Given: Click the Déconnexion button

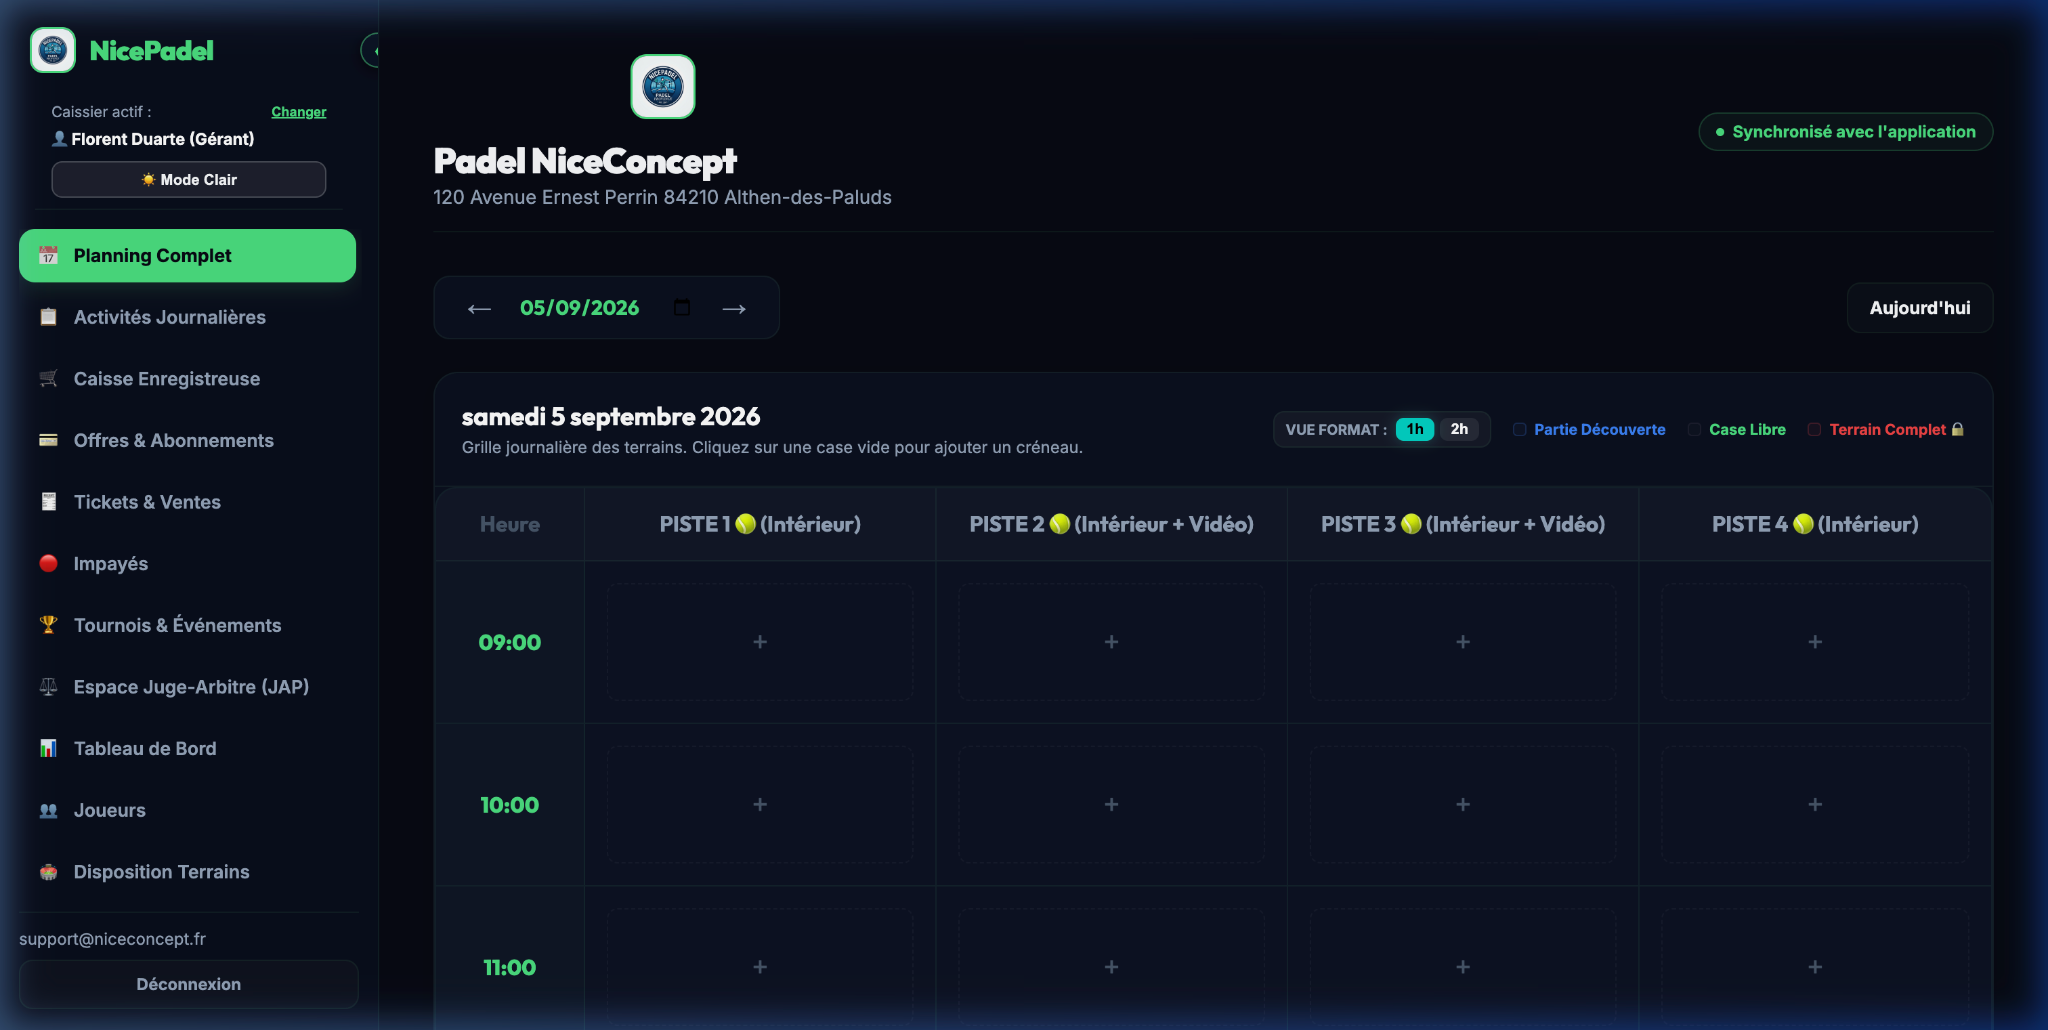Looking at the screenshot, I should 189,984.
